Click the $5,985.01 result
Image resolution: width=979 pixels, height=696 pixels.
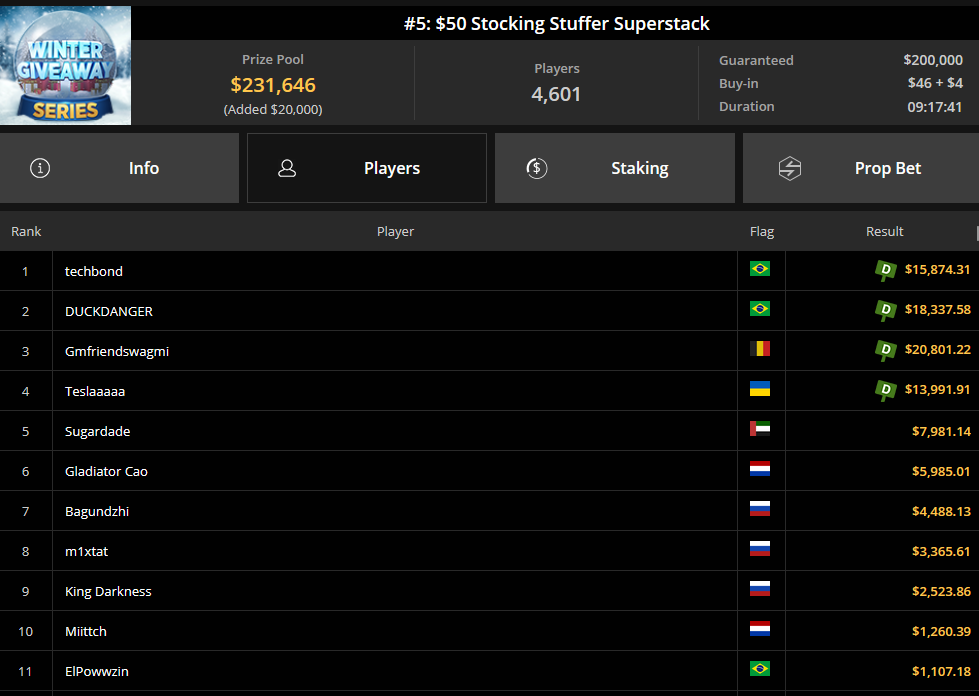coord(942,471)
